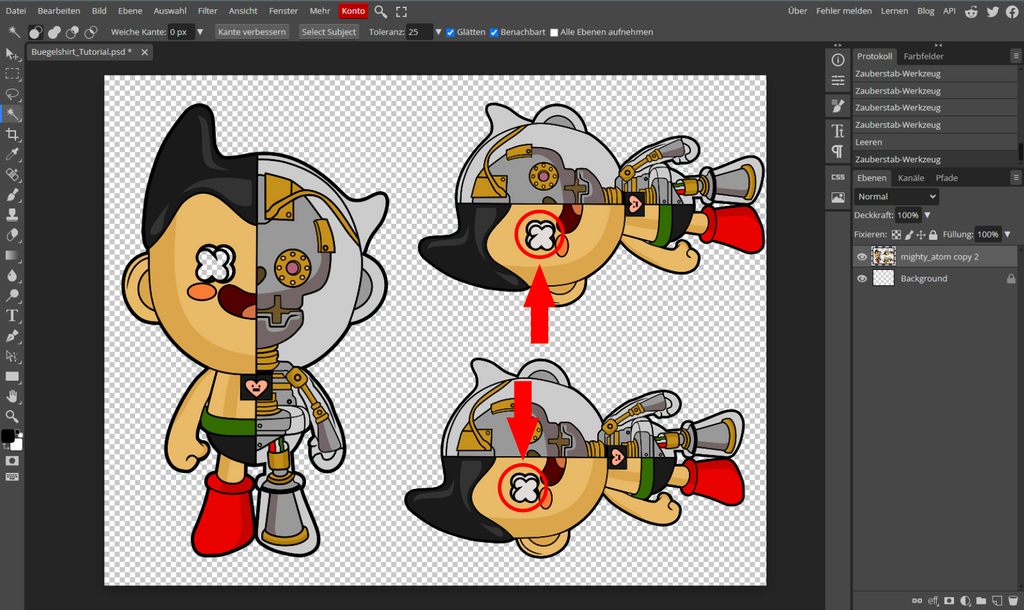Click the Toleranz value field

coord(419,32)
